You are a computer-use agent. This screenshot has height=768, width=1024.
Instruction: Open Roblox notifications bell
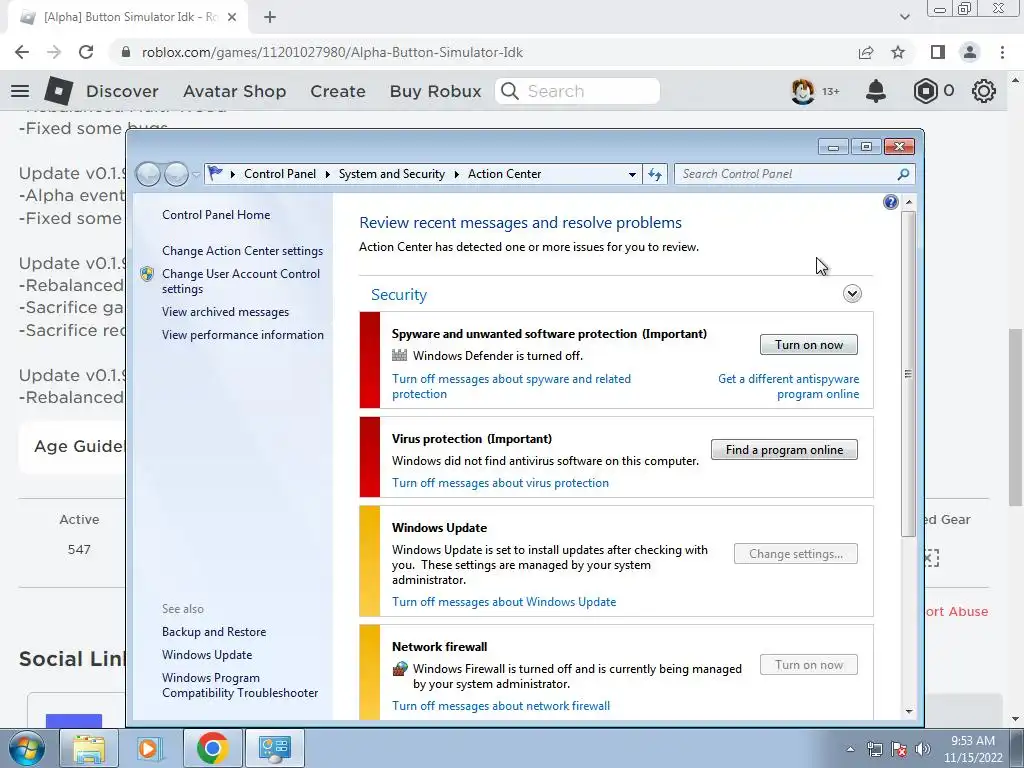(876, 91)
